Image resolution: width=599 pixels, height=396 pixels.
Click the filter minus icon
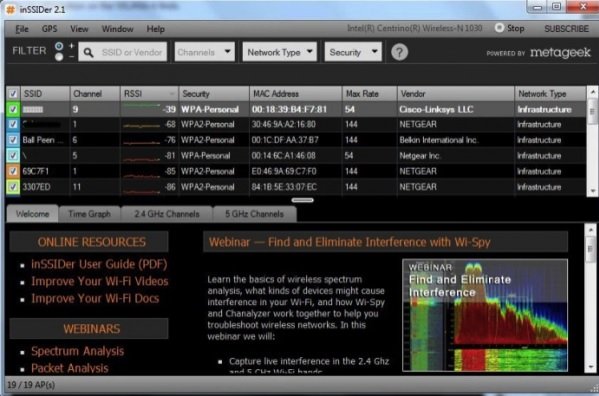(x=71, y=57)
